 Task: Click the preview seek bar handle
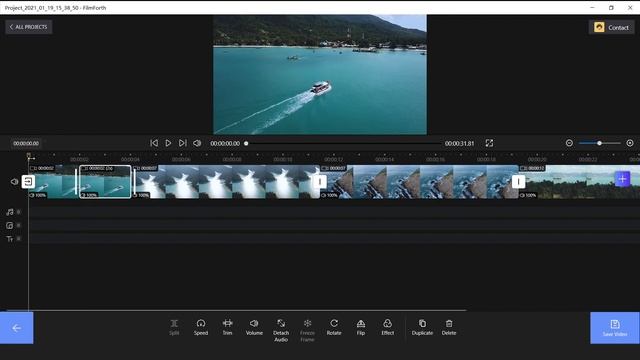coord(246,144)
